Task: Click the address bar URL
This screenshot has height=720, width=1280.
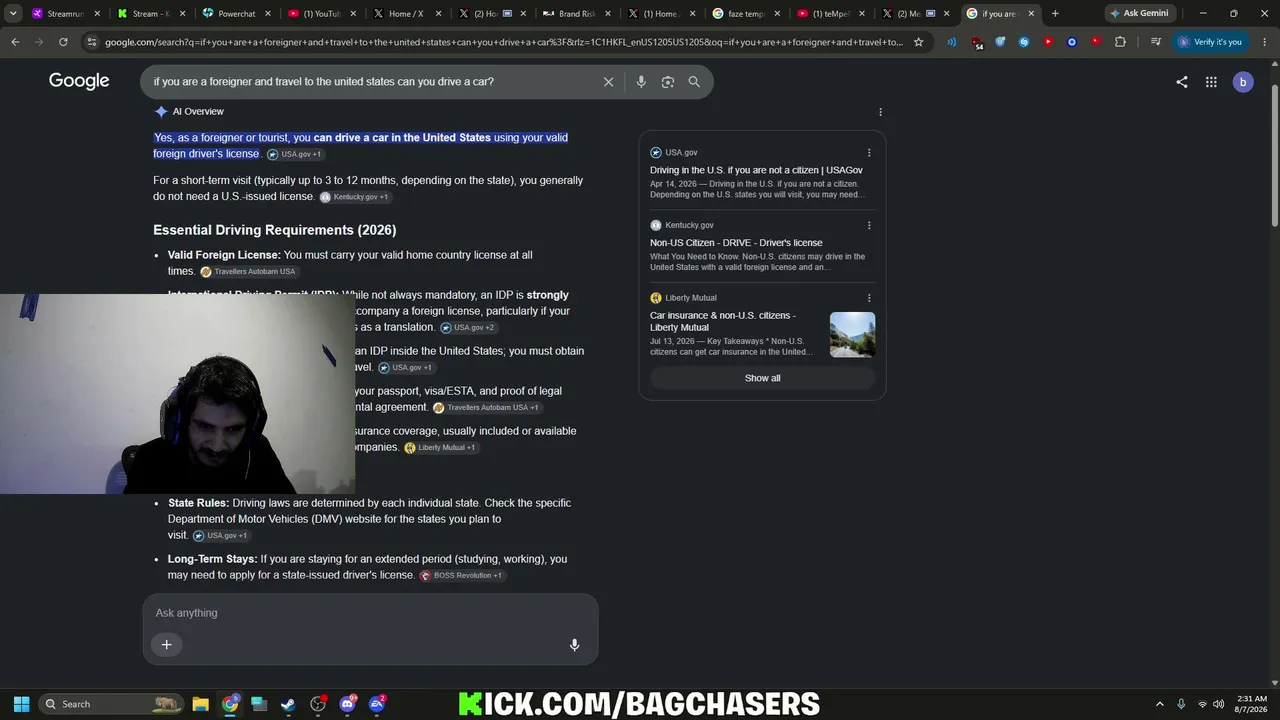Action: tap(504, 42)
